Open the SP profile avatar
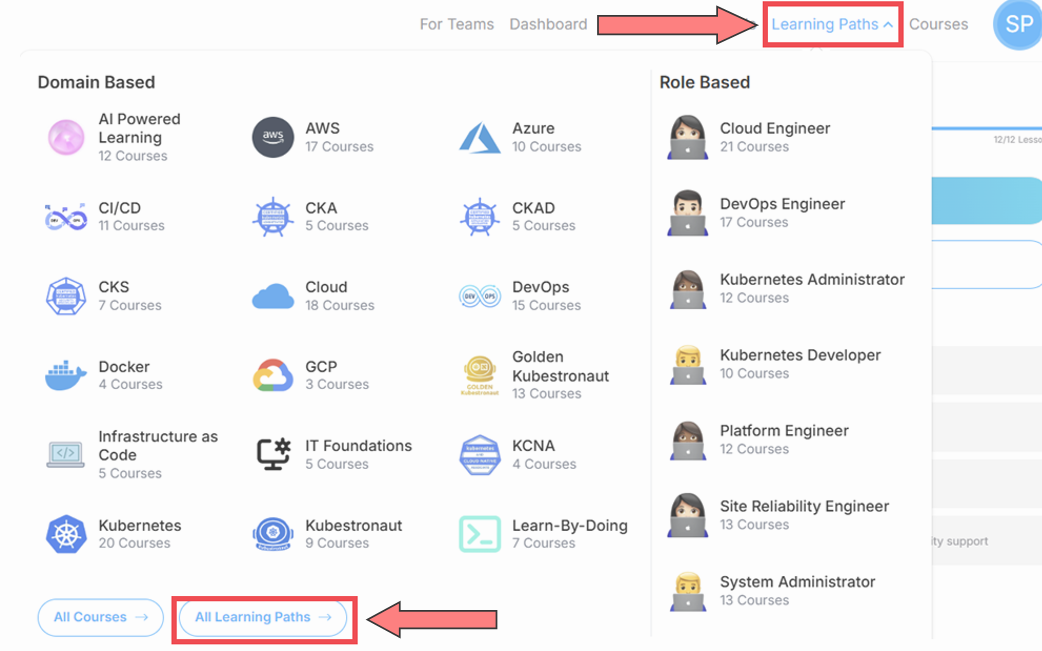This screenshot has width=1042, height=651. [x=1018, y=25]
